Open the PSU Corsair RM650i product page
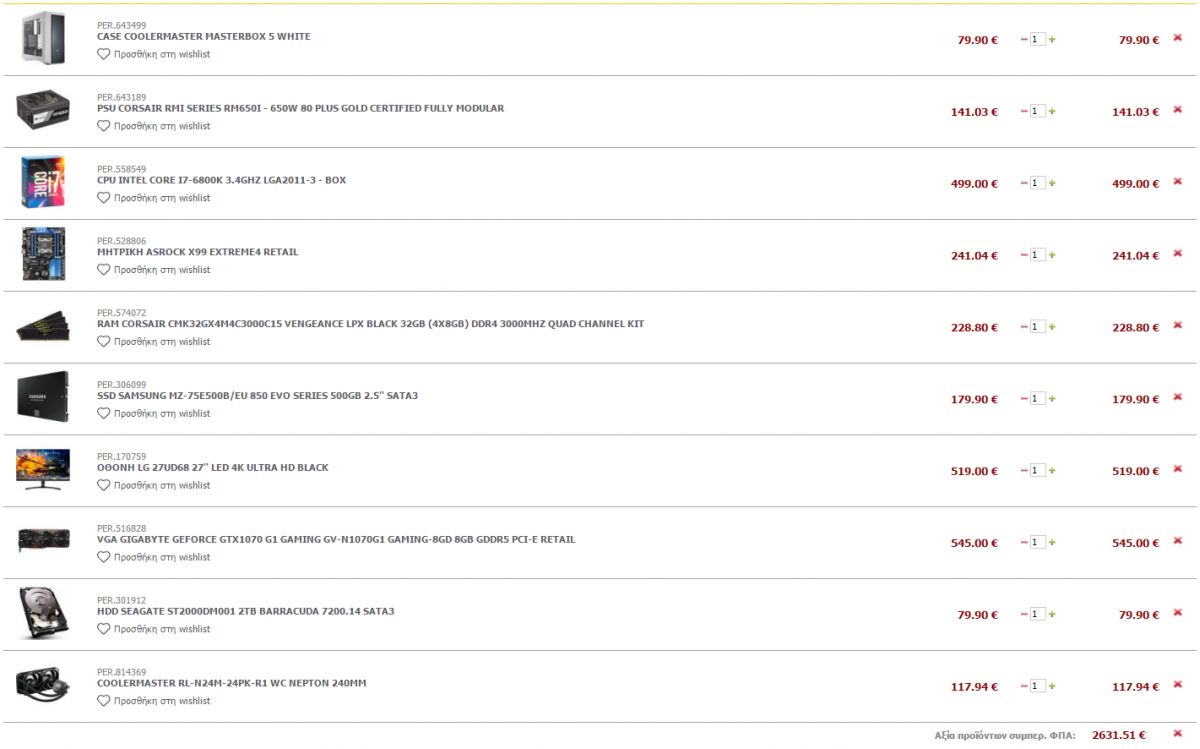This screenshot has width=1200, height=749. pos(301,108)
